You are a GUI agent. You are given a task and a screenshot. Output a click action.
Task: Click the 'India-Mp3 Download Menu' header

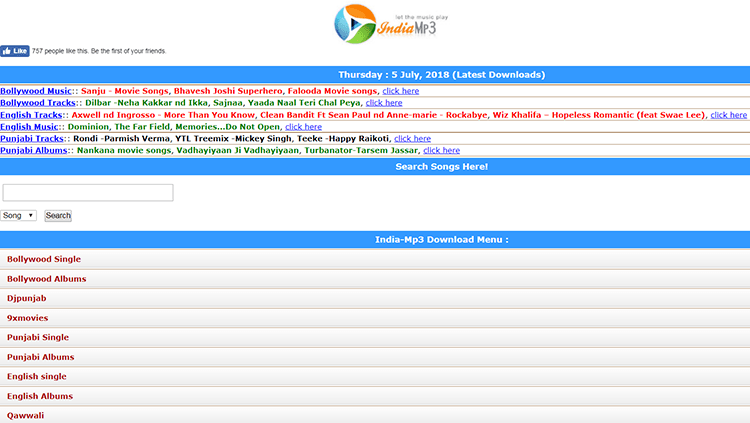click(441, 240)
